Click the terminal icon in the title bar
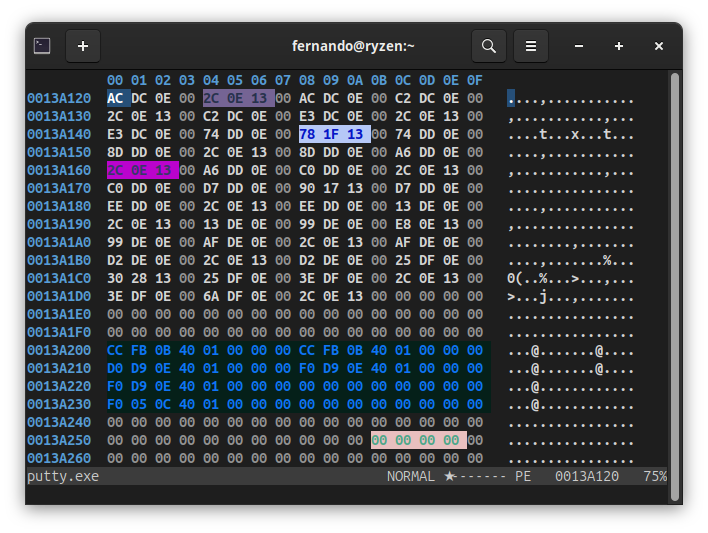 (x=42, y=46)
